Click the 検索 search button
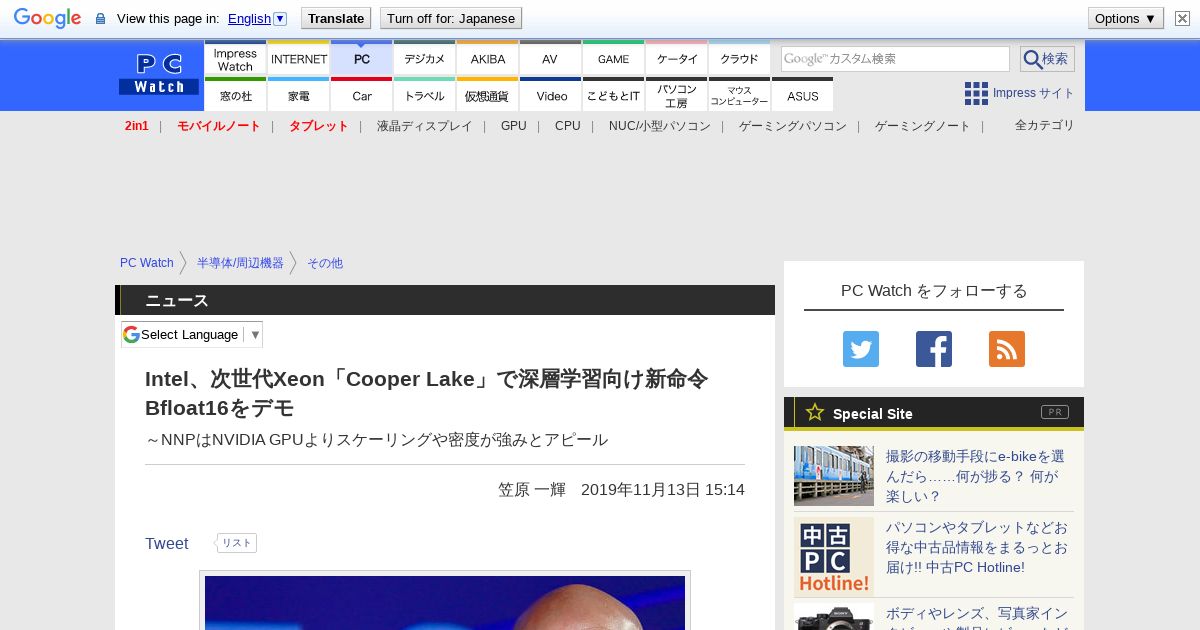Image resolution: width=1200 pixels, height=630 pixels. 1047,59
